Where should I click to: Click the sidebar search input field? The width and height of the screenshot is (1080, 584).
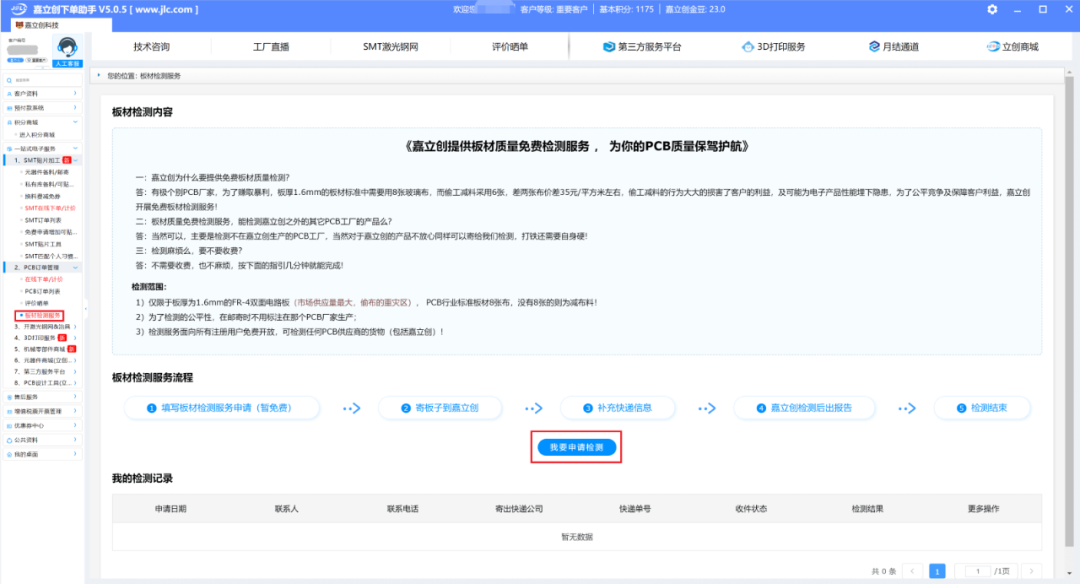point(43,81)
